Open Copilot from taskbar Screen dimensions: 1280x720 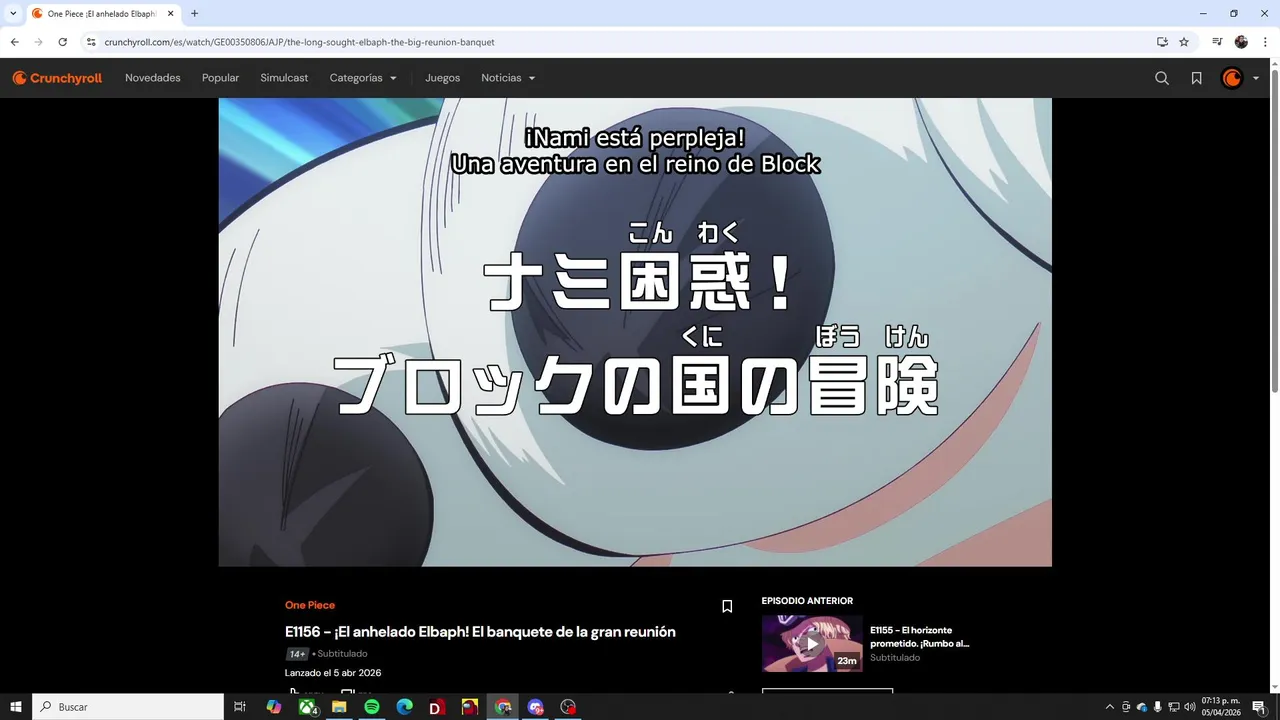click(274, 707)
